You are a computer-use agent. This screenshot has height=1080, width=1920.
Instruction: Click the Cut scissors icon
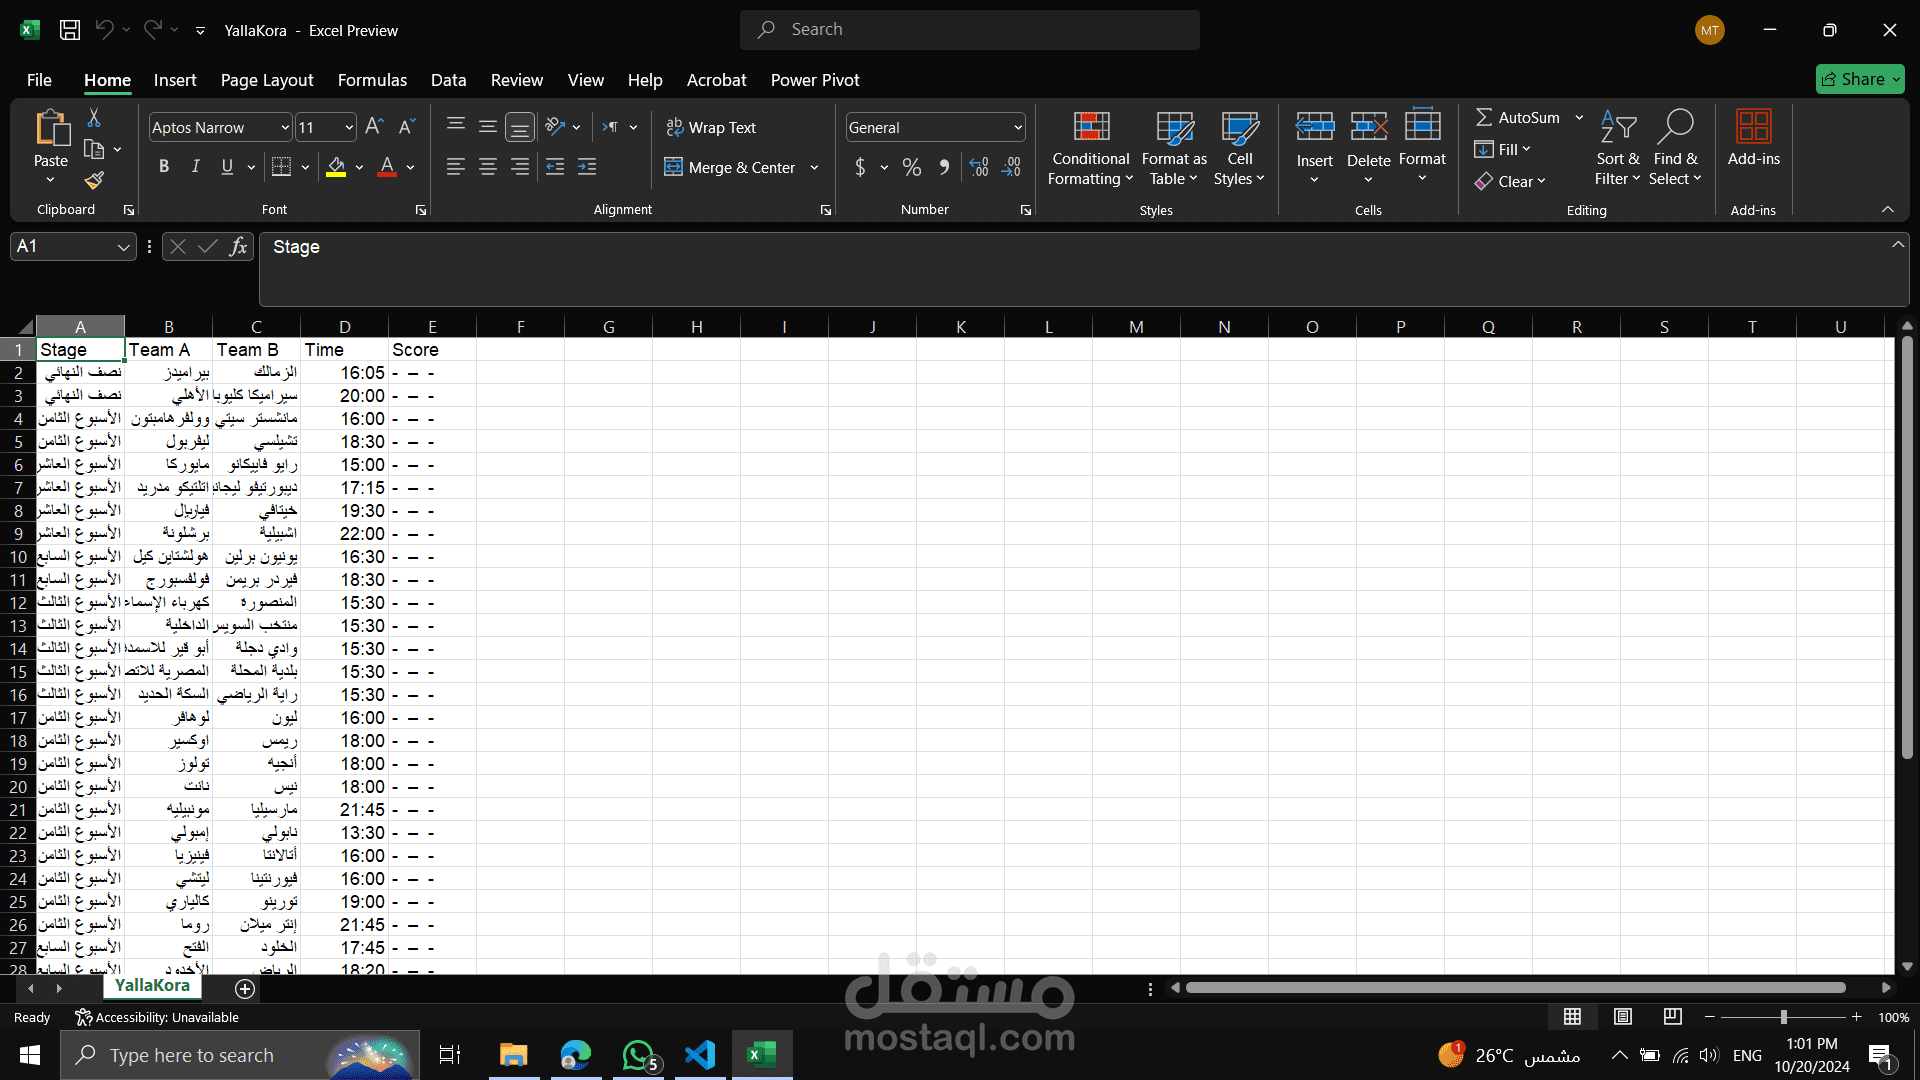94,118
